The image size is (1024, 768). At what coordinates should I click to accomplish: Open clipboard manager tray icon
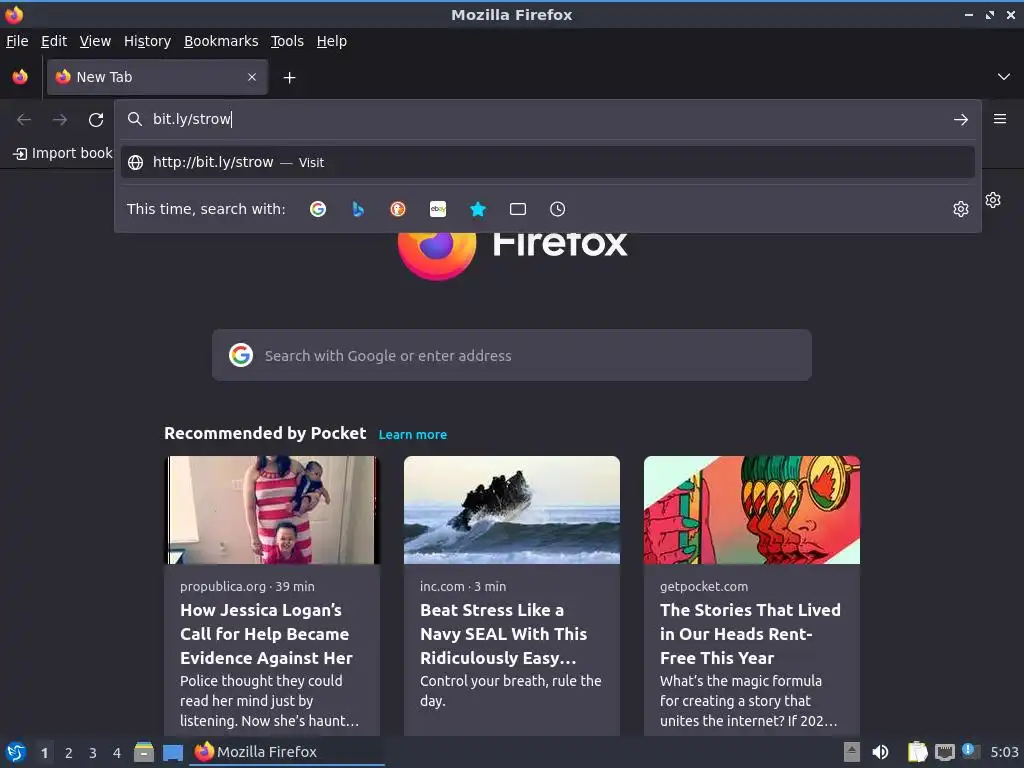click(x=917, y=752)
